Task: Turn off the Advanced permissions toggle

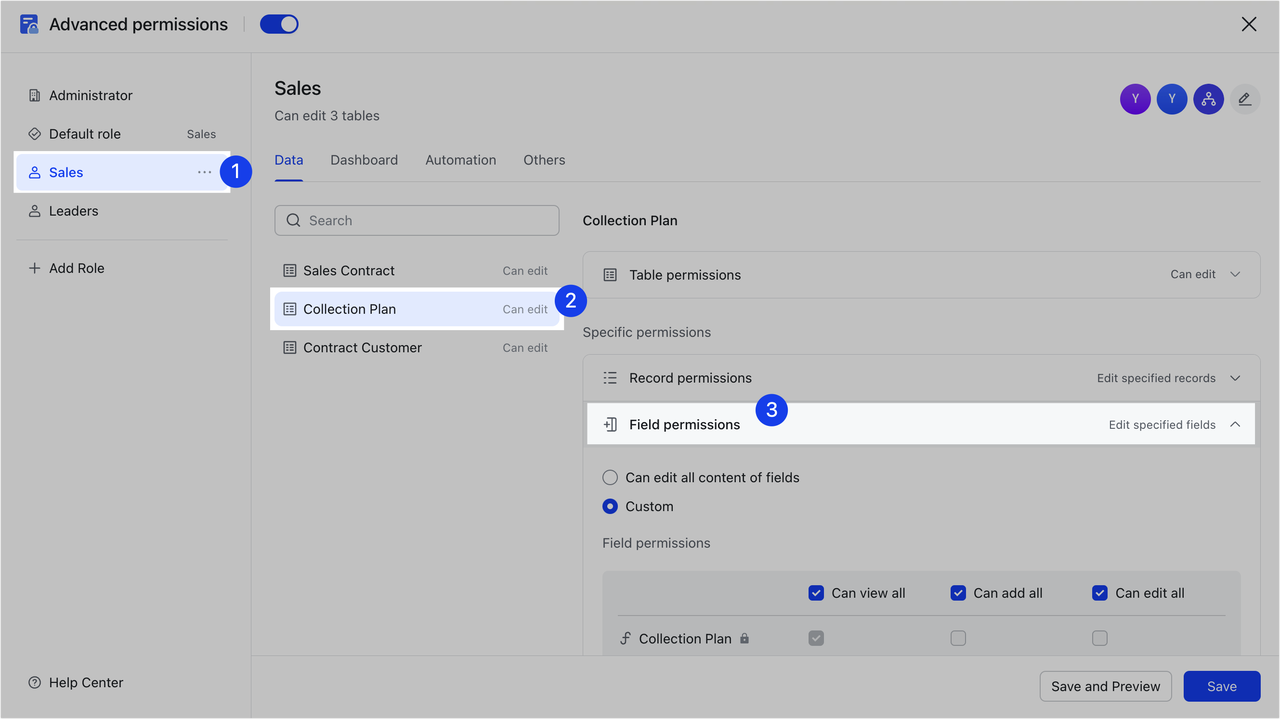Action: tap(278, 23)
